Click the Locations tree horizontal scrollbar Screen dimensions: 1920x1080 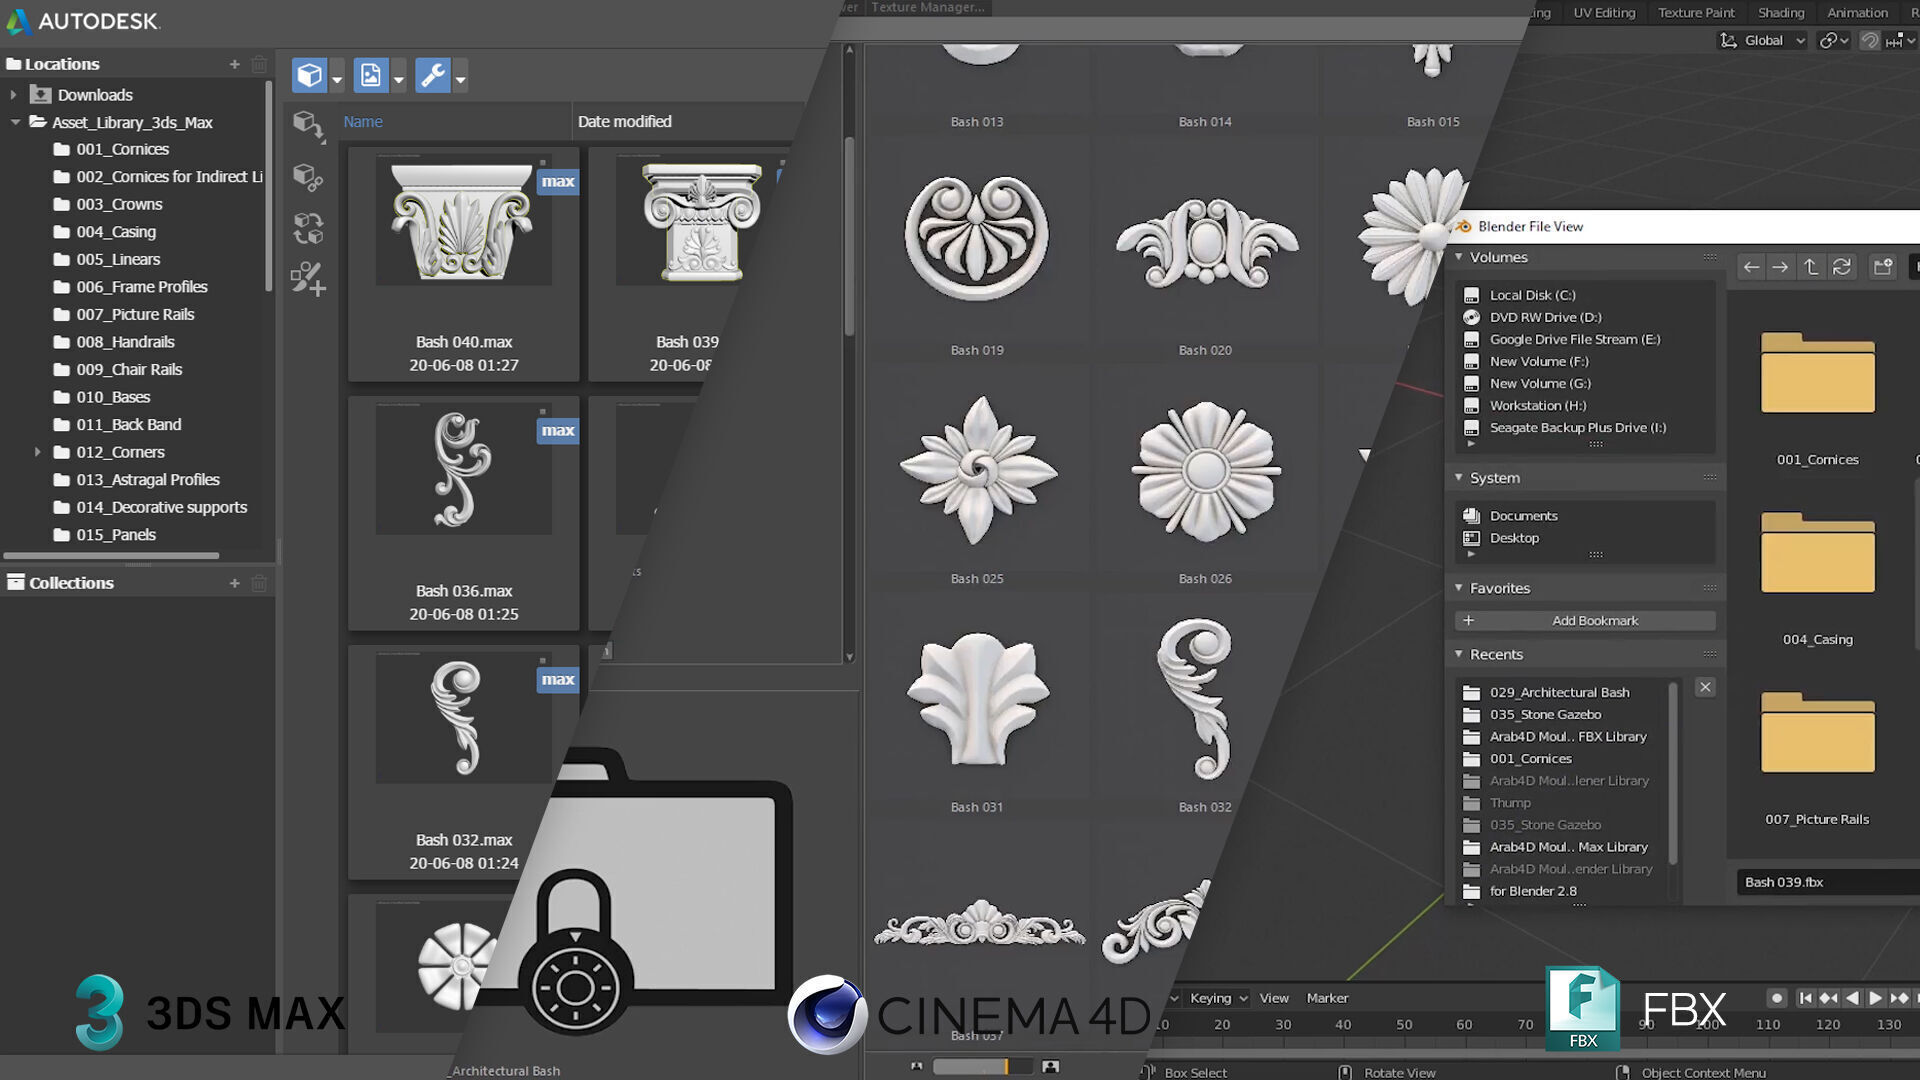coord(111,555)
